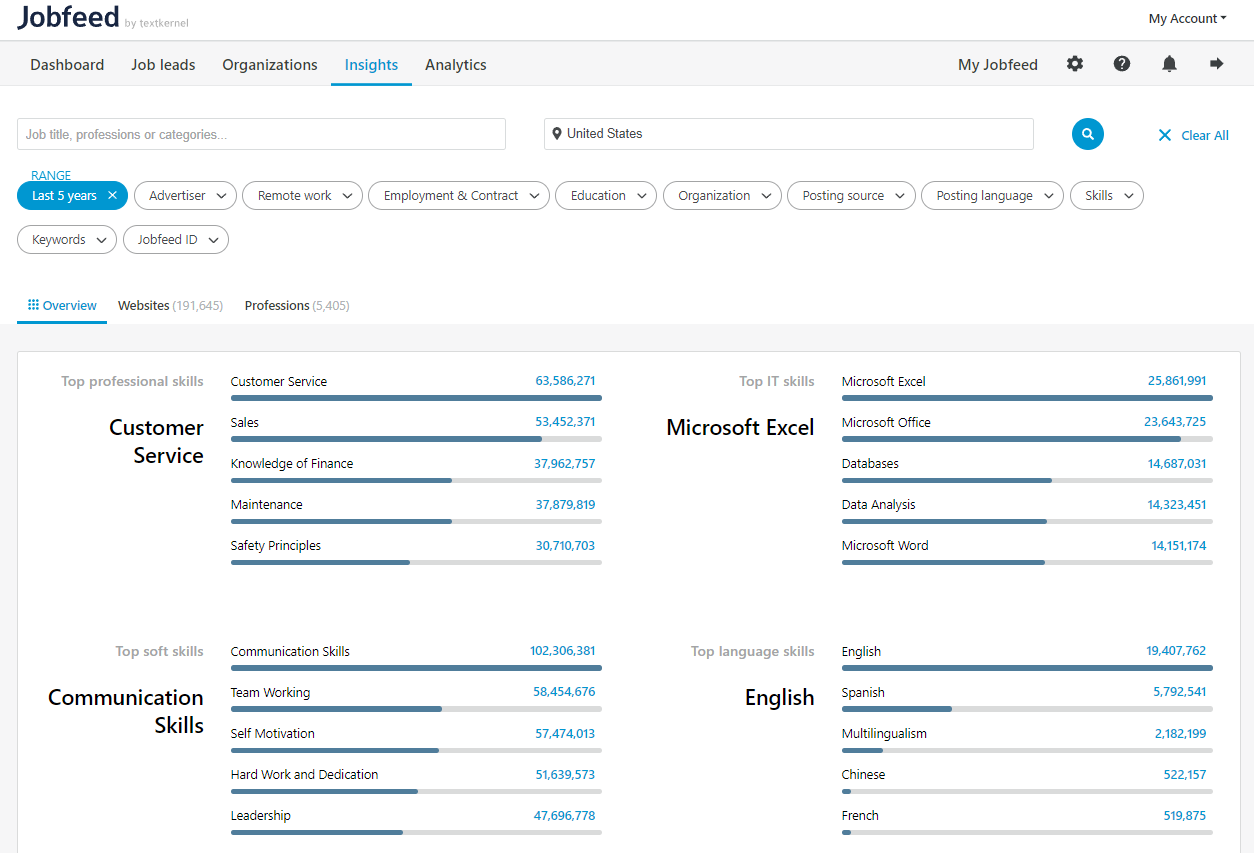Click the sign-out arrow icon
Image resolution: width=1254 pixels, height=853 pixels.
(1216, 63)
